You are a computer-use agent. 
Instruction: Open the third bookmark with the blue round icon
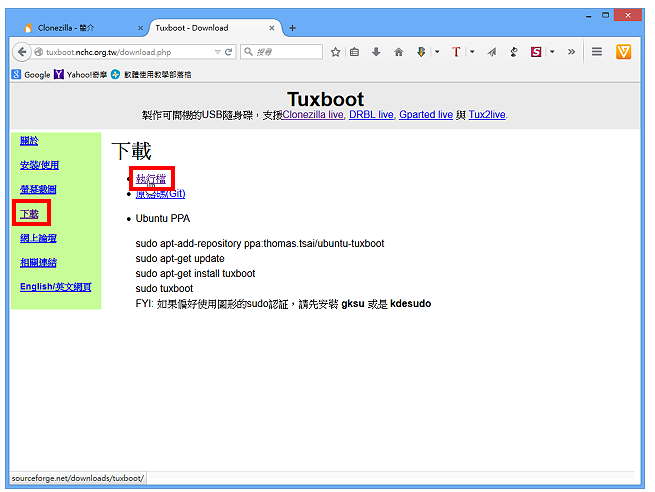pyautogui.click(x=151, y=75)
